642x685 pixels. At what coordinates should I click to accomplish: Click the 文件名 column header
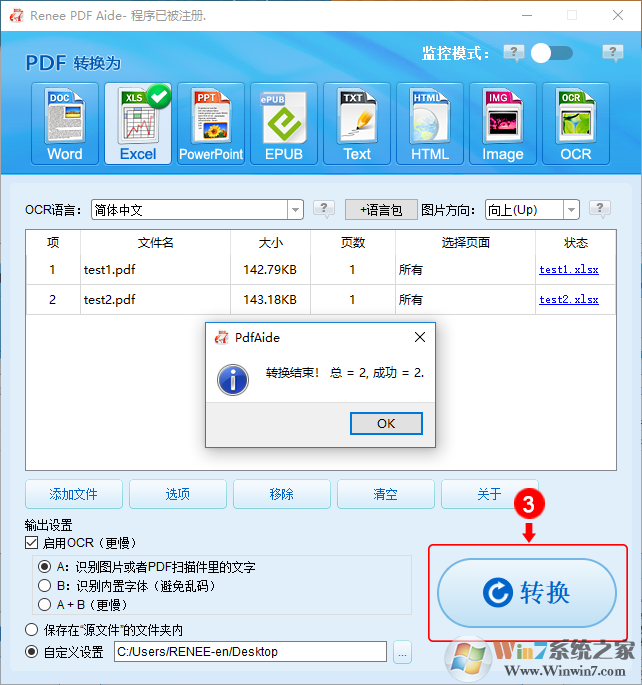[155, 242]
